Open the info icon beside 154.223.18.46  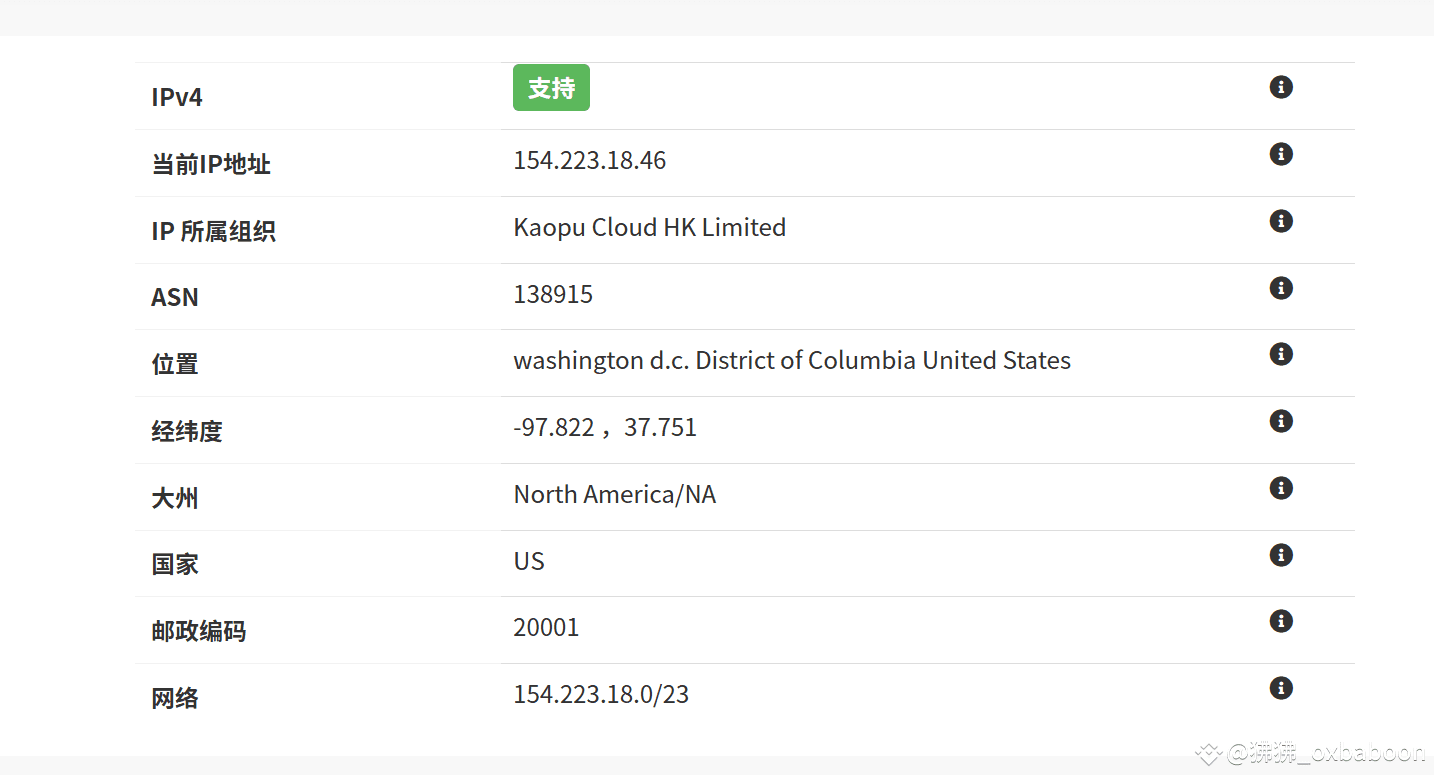coord(1281,154)
